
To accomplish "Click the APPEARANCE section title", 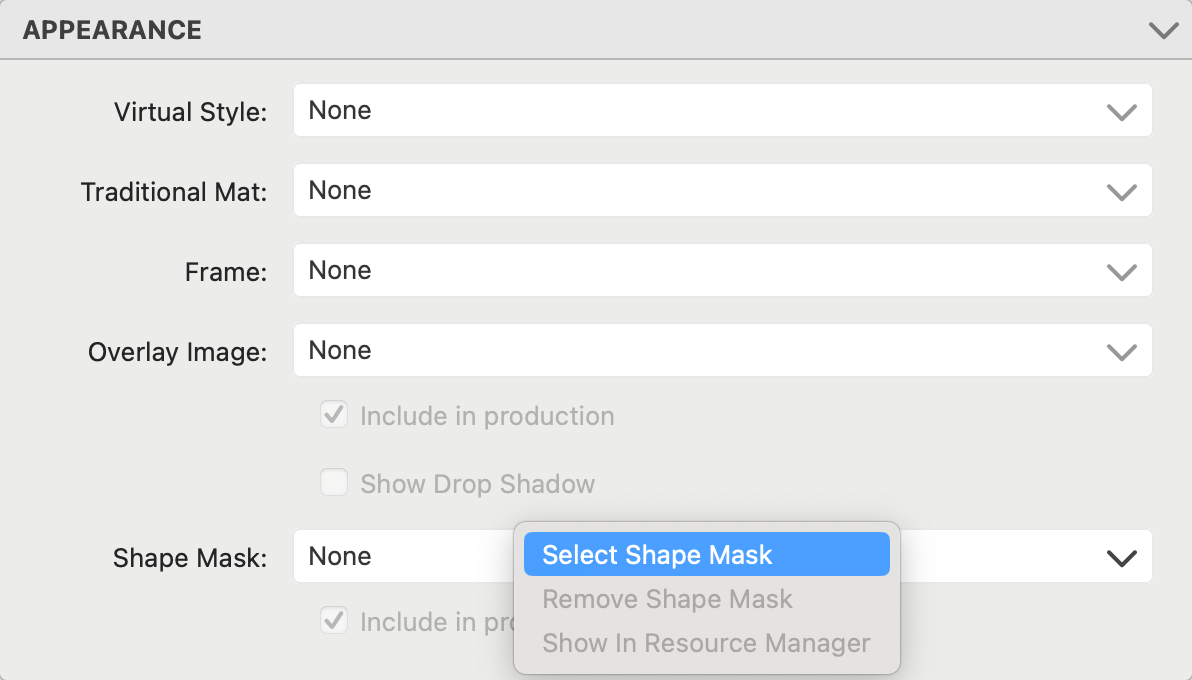I will tap(112, 30).
